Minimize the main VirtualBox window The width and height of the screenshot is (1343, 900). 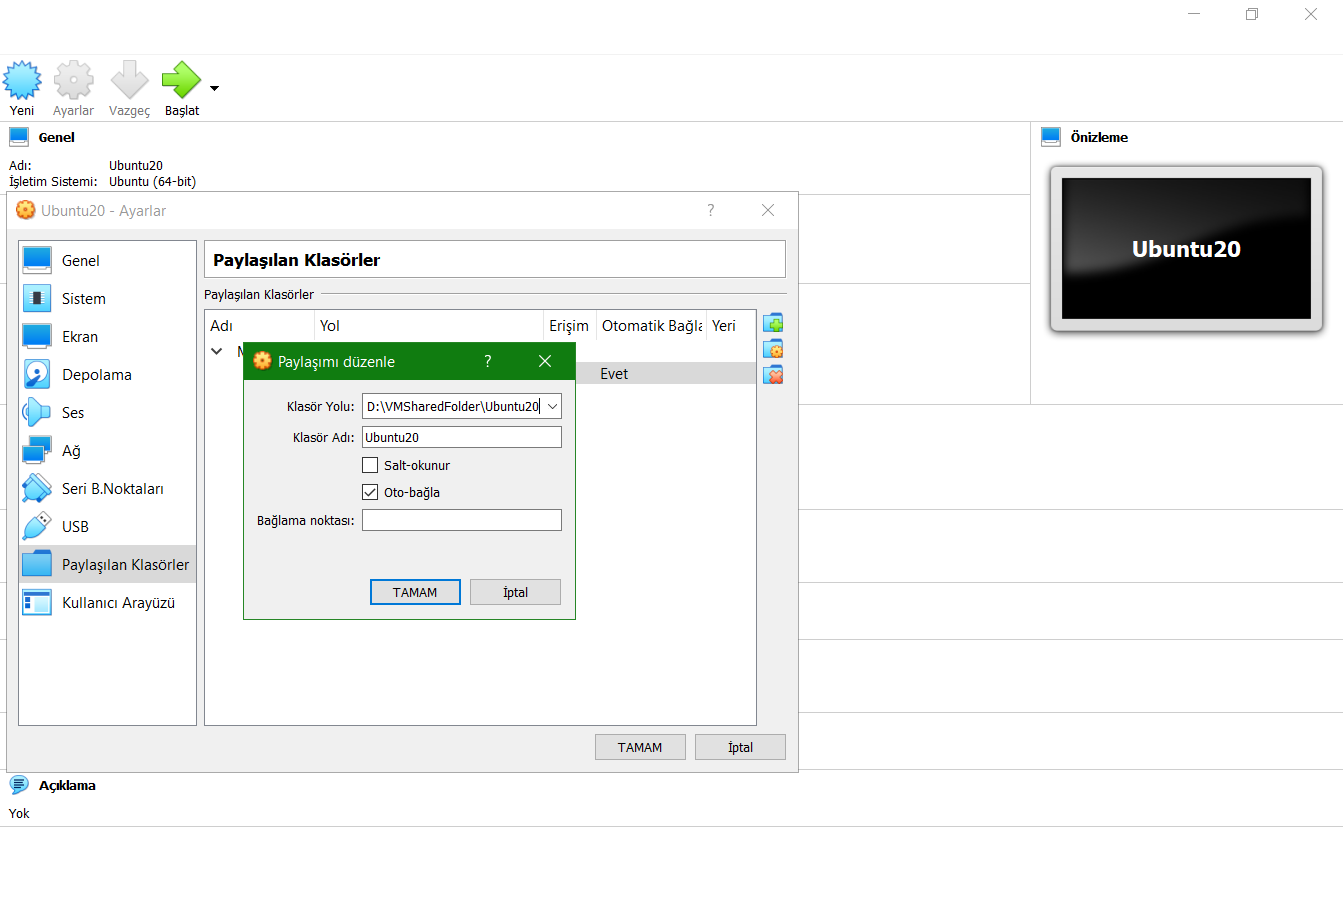(x=1194, y=14)
